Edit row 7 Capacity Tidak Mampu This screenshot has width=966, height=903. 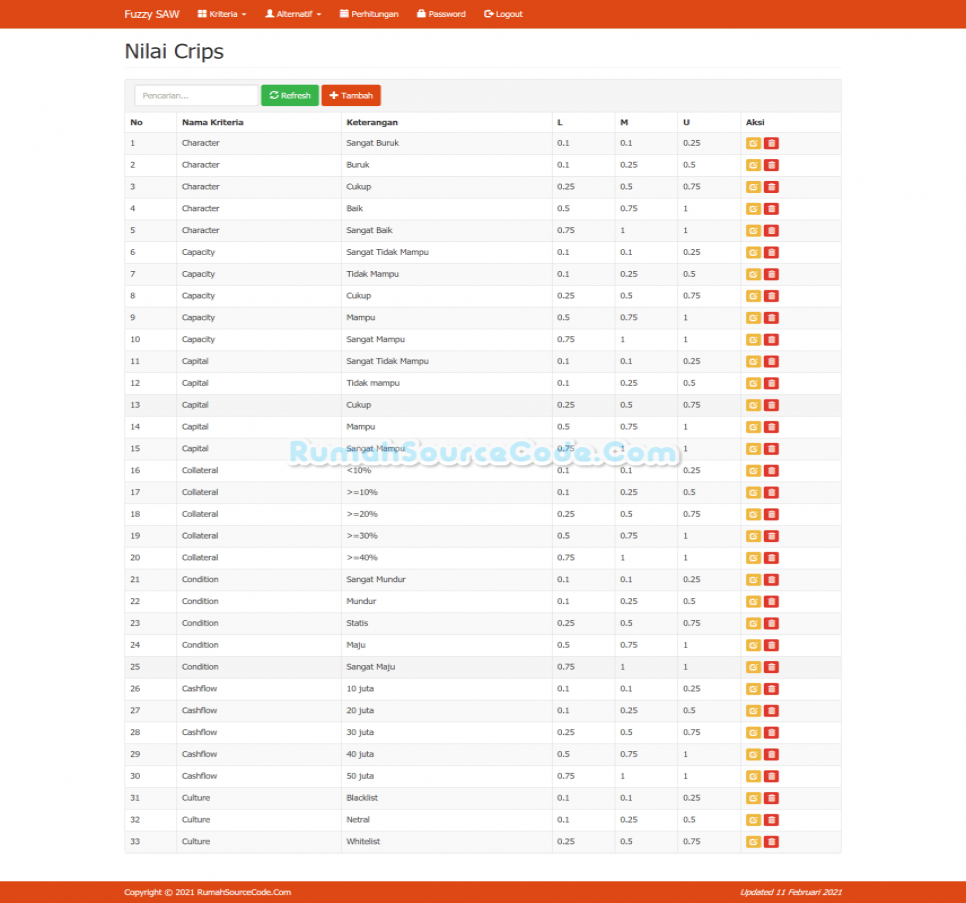pos(753,274)
